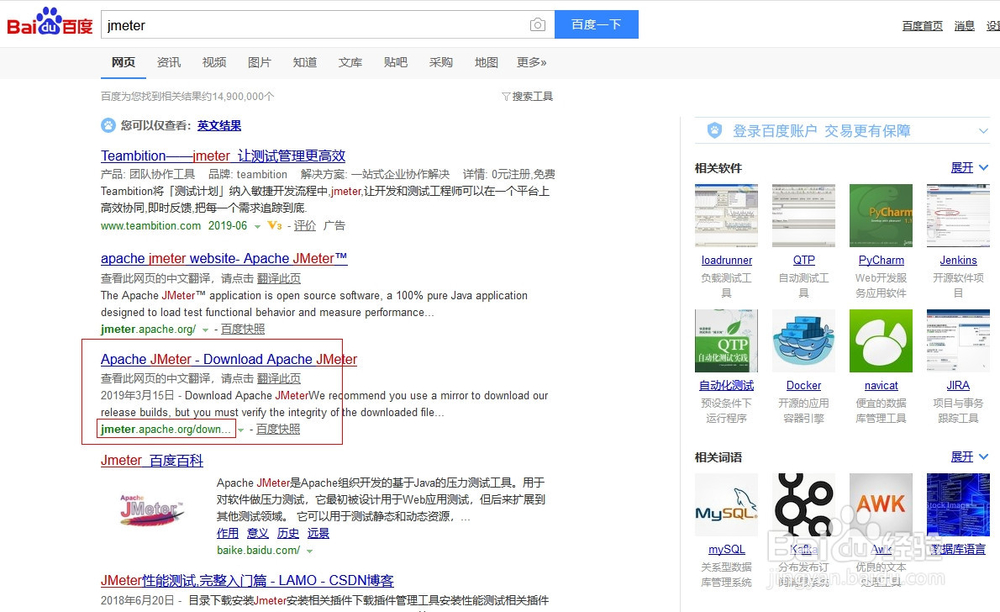
Task: Open dropdown arrow after baike.baidu.com/
Action: pos(310,551)
